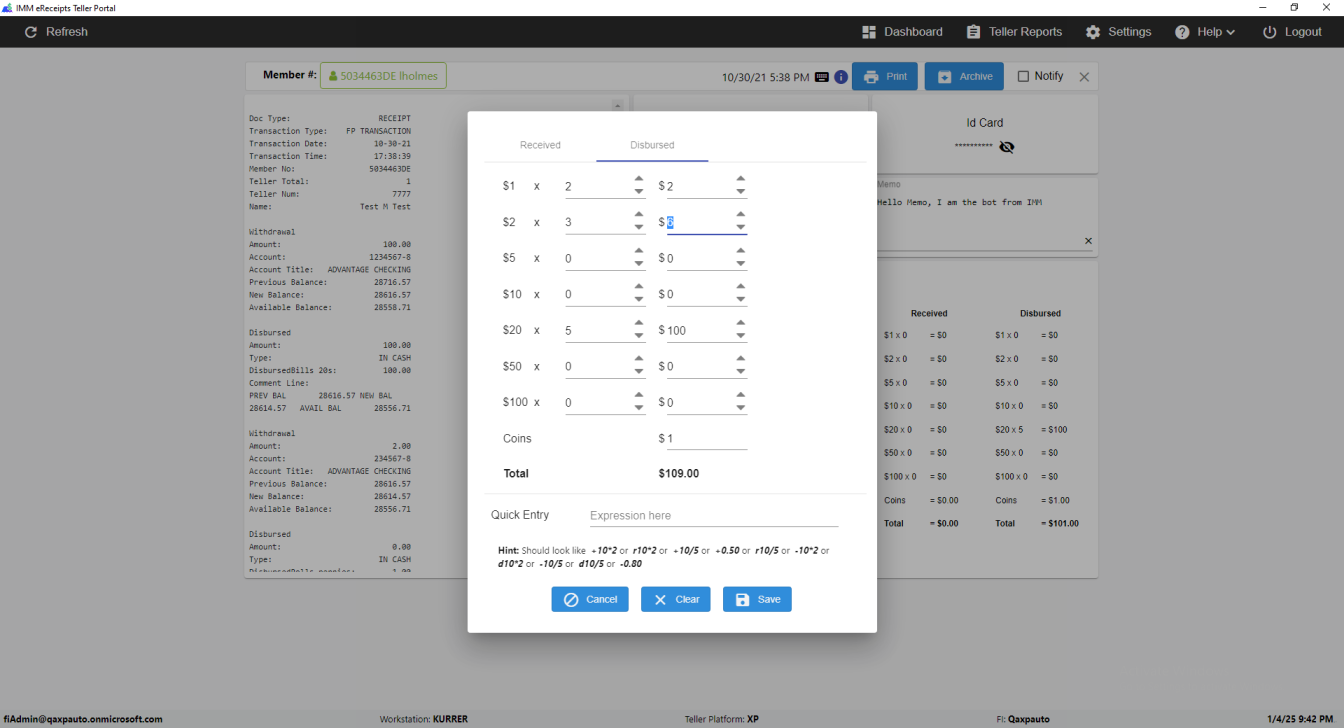The image size is (1344, 728).
Task: Focus the Coins amount field
Action: coord(707,438)
